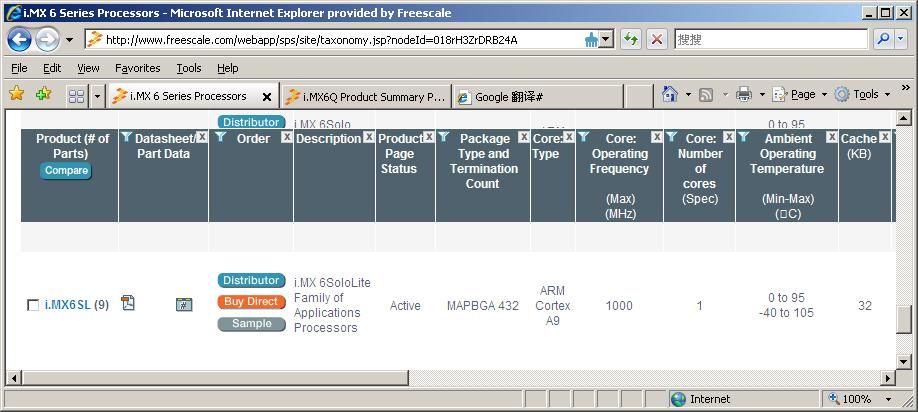Switch to the i.MX 6 Series Processors tab
Viewport: 918px width, 412px height.
pyautogui.click(x=186, y=96)
